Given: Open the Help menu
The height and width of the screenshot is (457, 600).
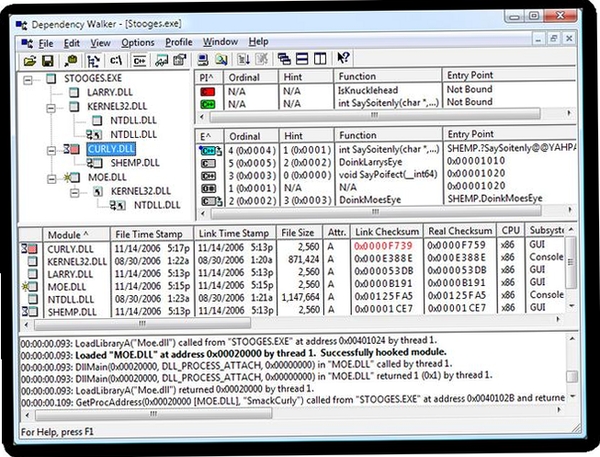Looking at the screenshot, I should (x=258, y=41).
